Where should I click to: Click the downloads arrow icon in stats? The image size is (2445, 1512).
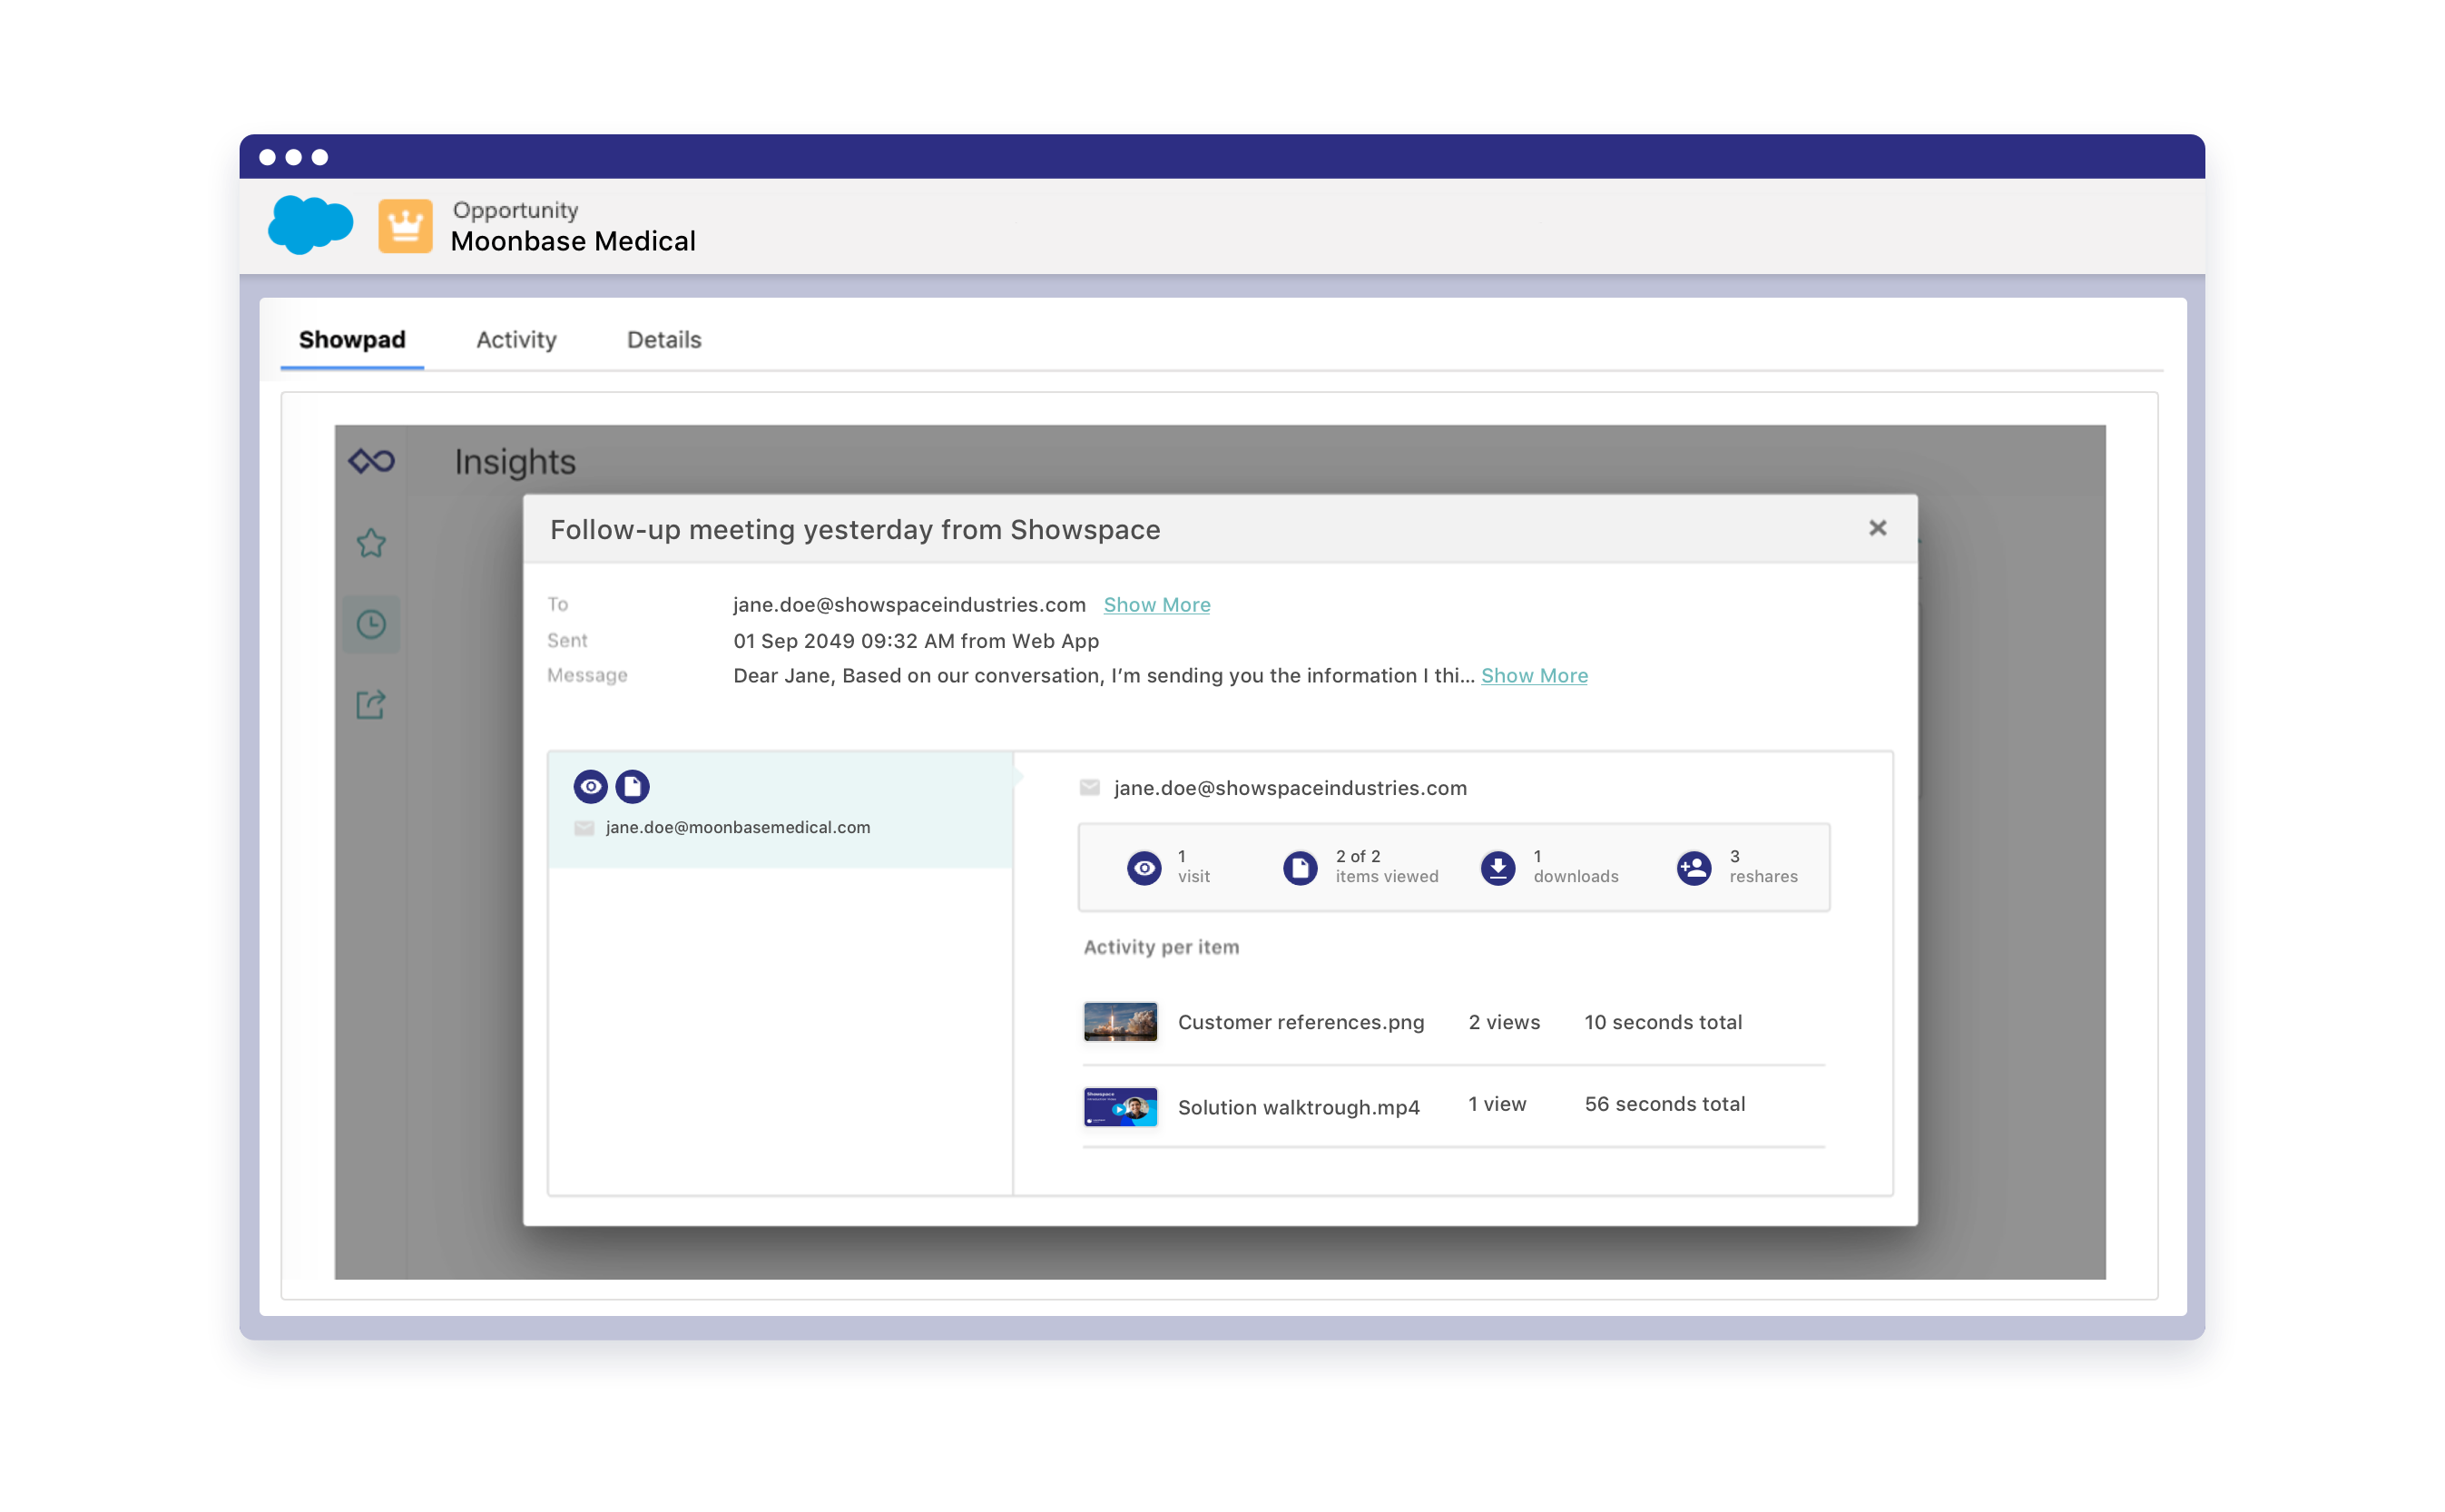click(x=1497, y=867)
